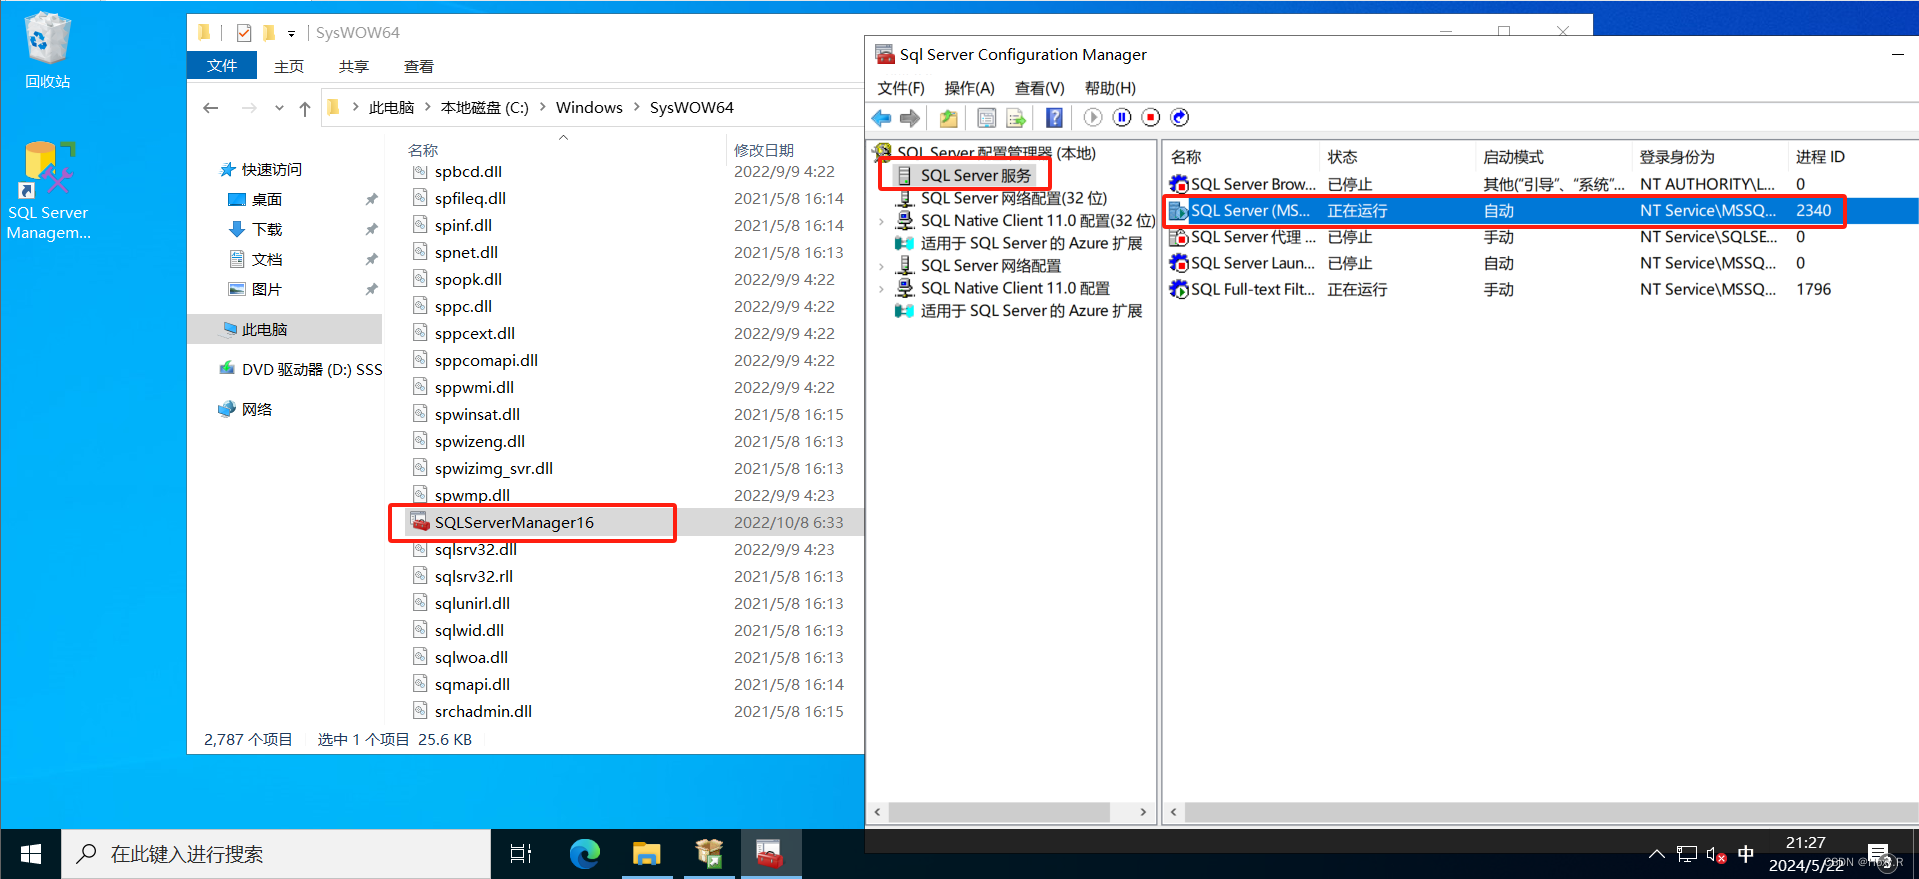Image resolution: width=1919 pixels, height=879 pixels.
Task: Sort files by 修改日期 column header
Action: [764, 150]
